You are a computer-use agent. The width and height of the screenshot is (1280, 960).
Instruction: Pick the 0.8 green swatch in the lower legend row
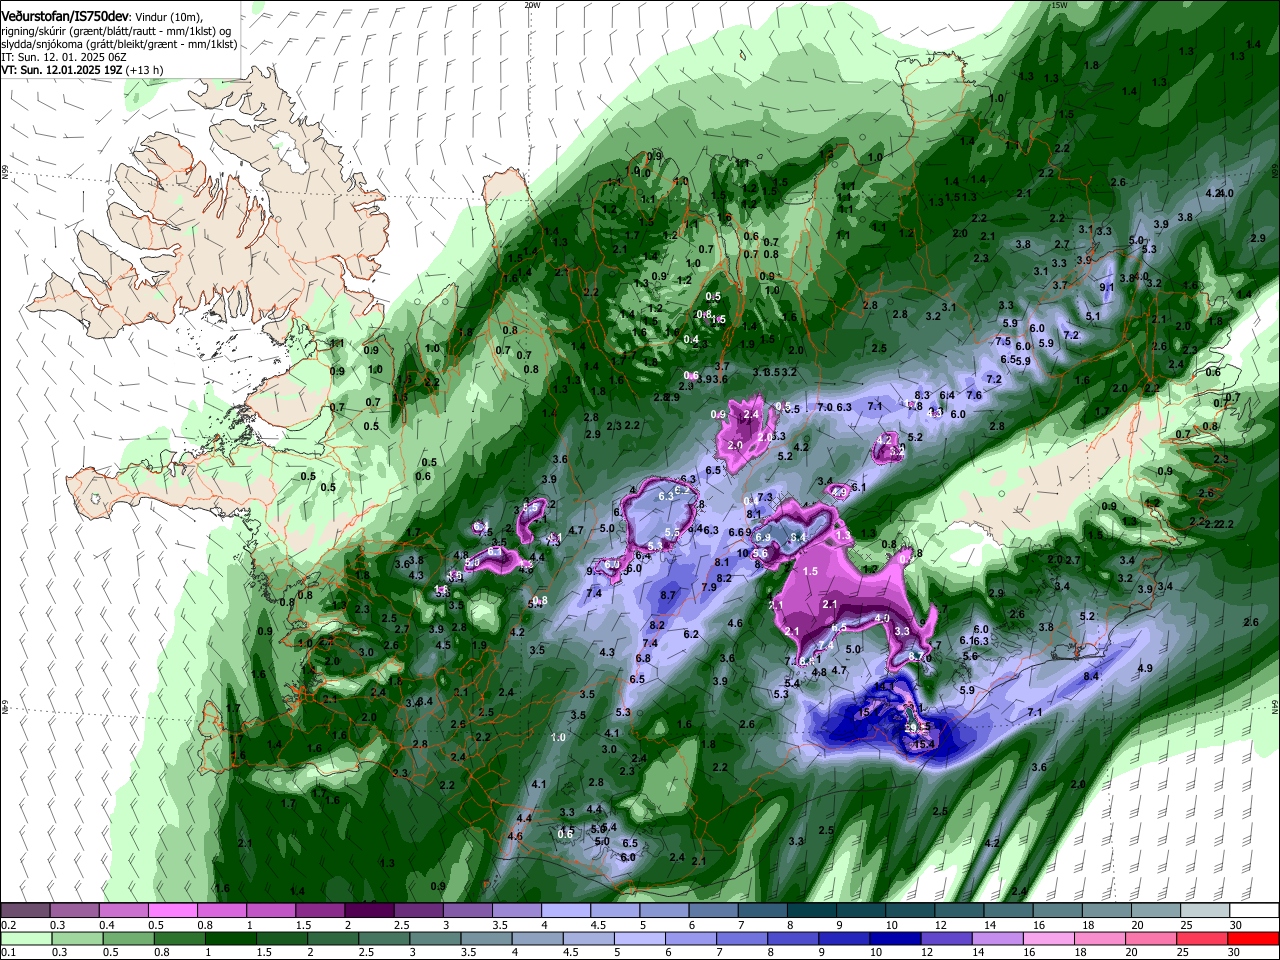click(x=179, y=938)
